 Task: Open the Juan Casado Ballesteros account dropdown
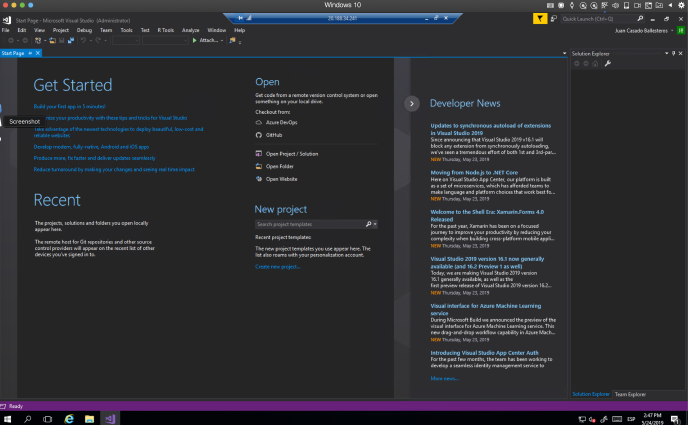(x=644, y=31)
